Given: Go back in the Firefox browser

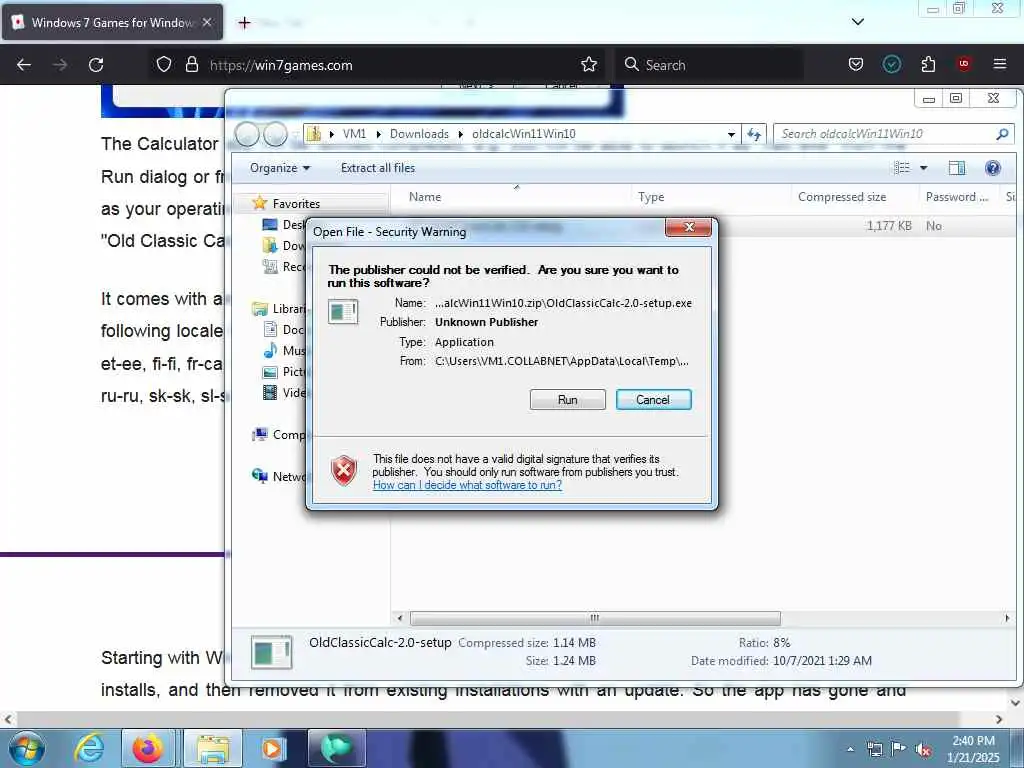Looking at the screenshot, I should (x=24, y=65).
